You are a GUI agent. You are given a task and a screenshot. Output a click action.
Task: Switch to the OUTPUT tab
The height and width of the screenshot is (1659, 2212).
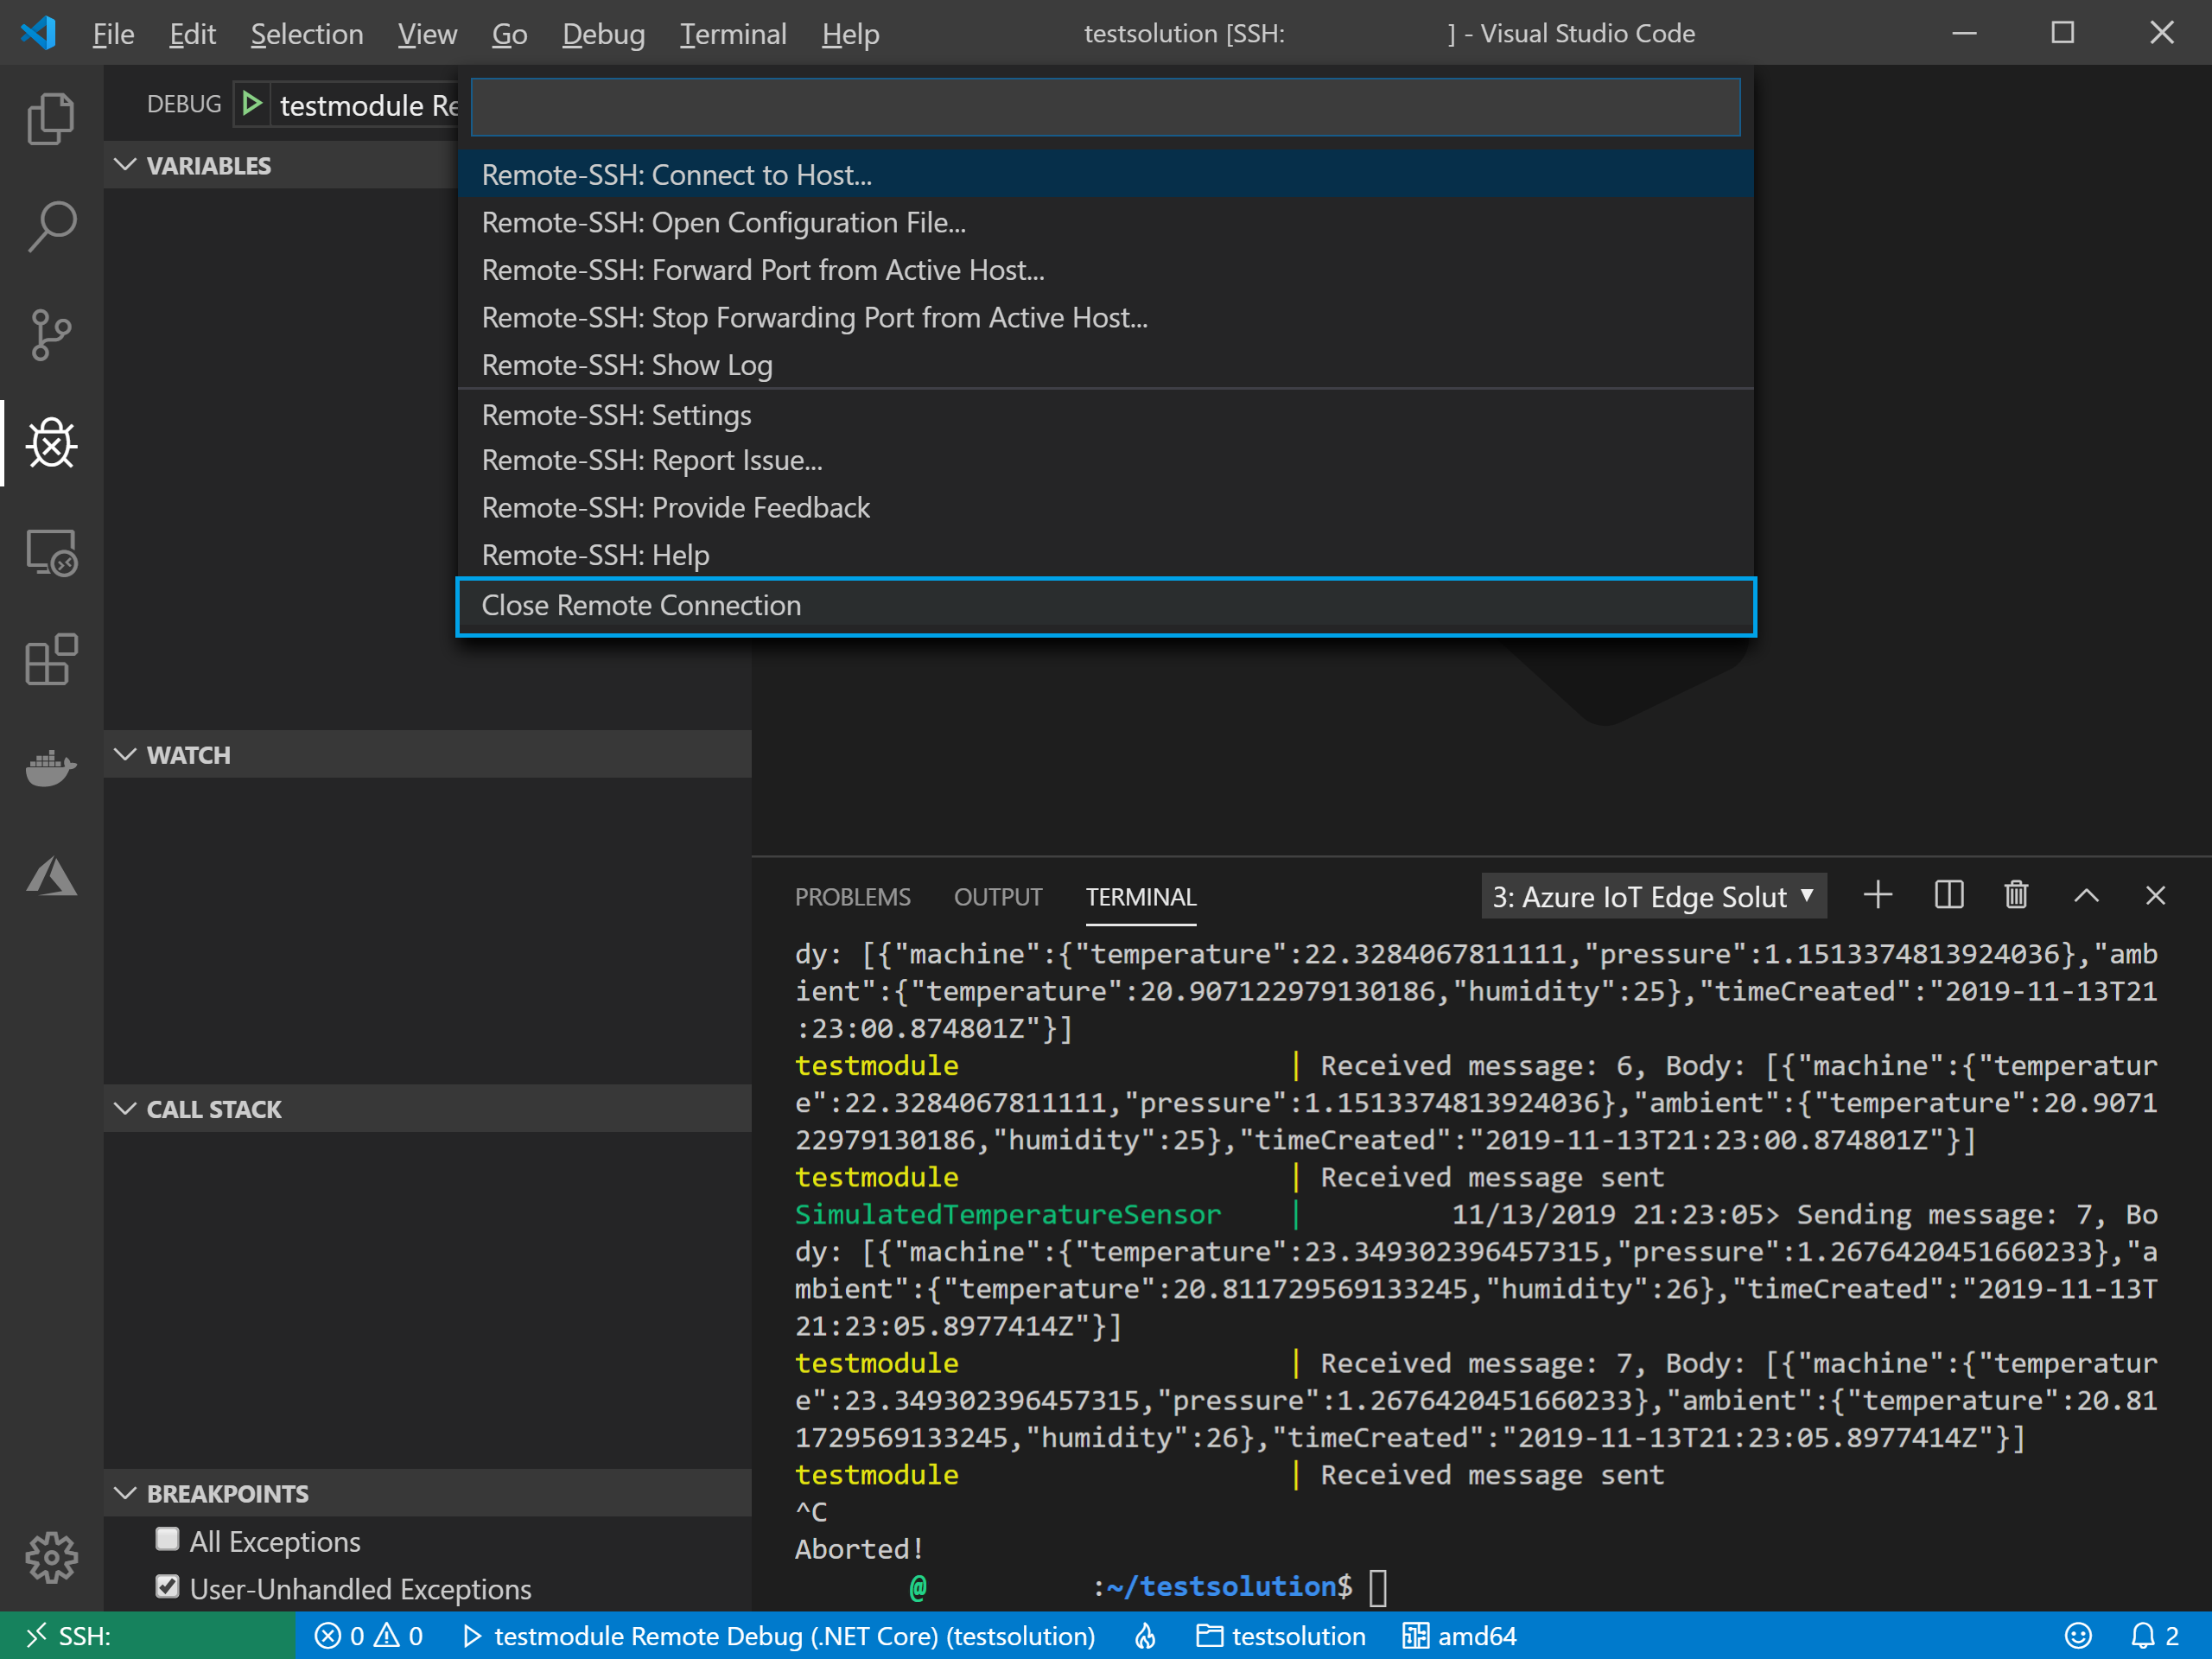click(997, 897)
